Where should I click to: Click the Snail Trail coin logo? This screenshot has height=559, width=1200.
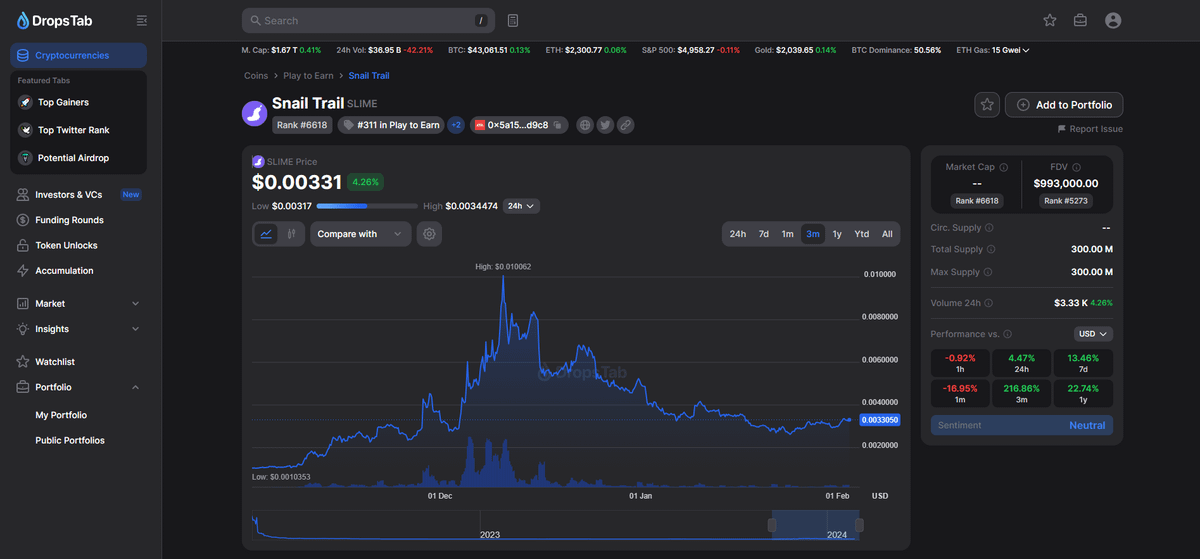255,112
